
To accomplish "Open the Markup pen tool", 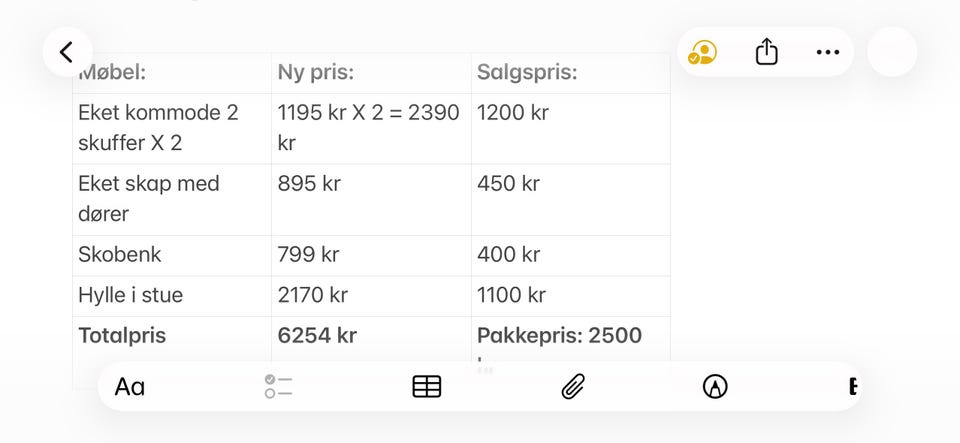I will pos(714,387).
